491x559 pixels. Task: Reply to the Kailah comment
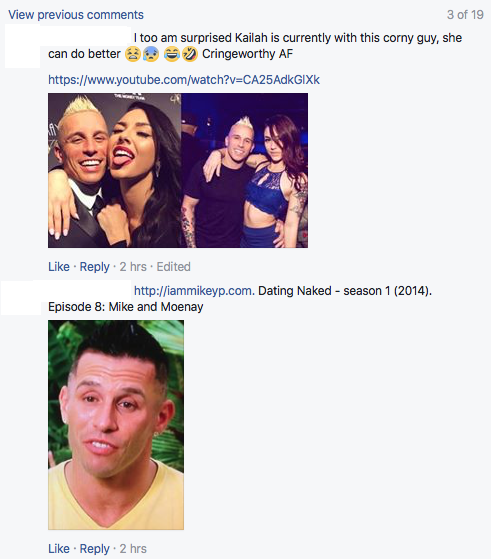pos(94,267)
